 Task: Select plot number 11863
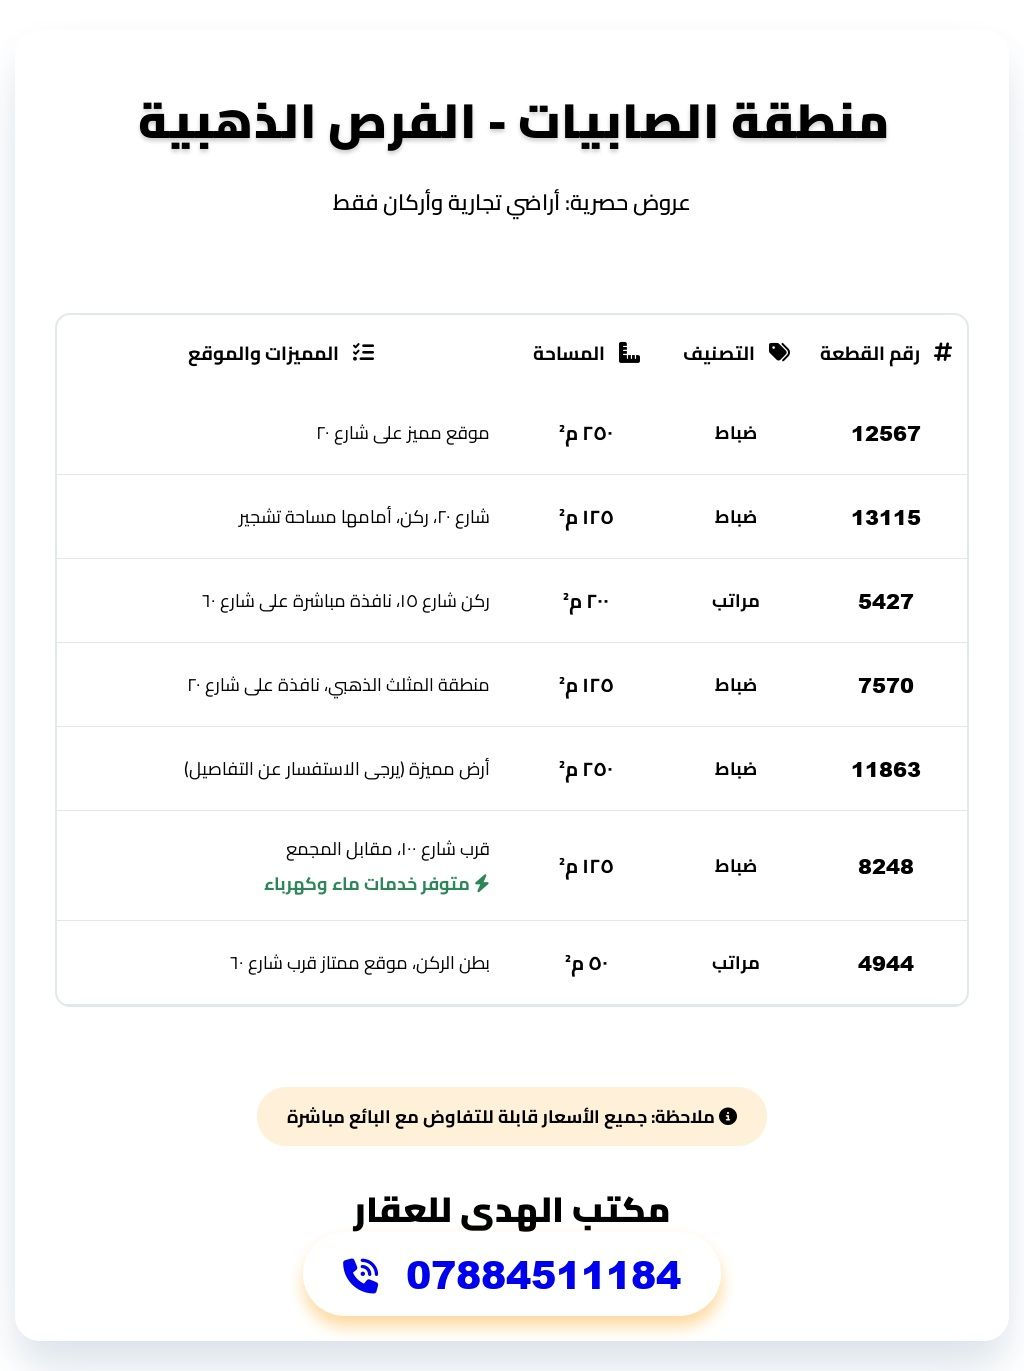tap(885, 769)
